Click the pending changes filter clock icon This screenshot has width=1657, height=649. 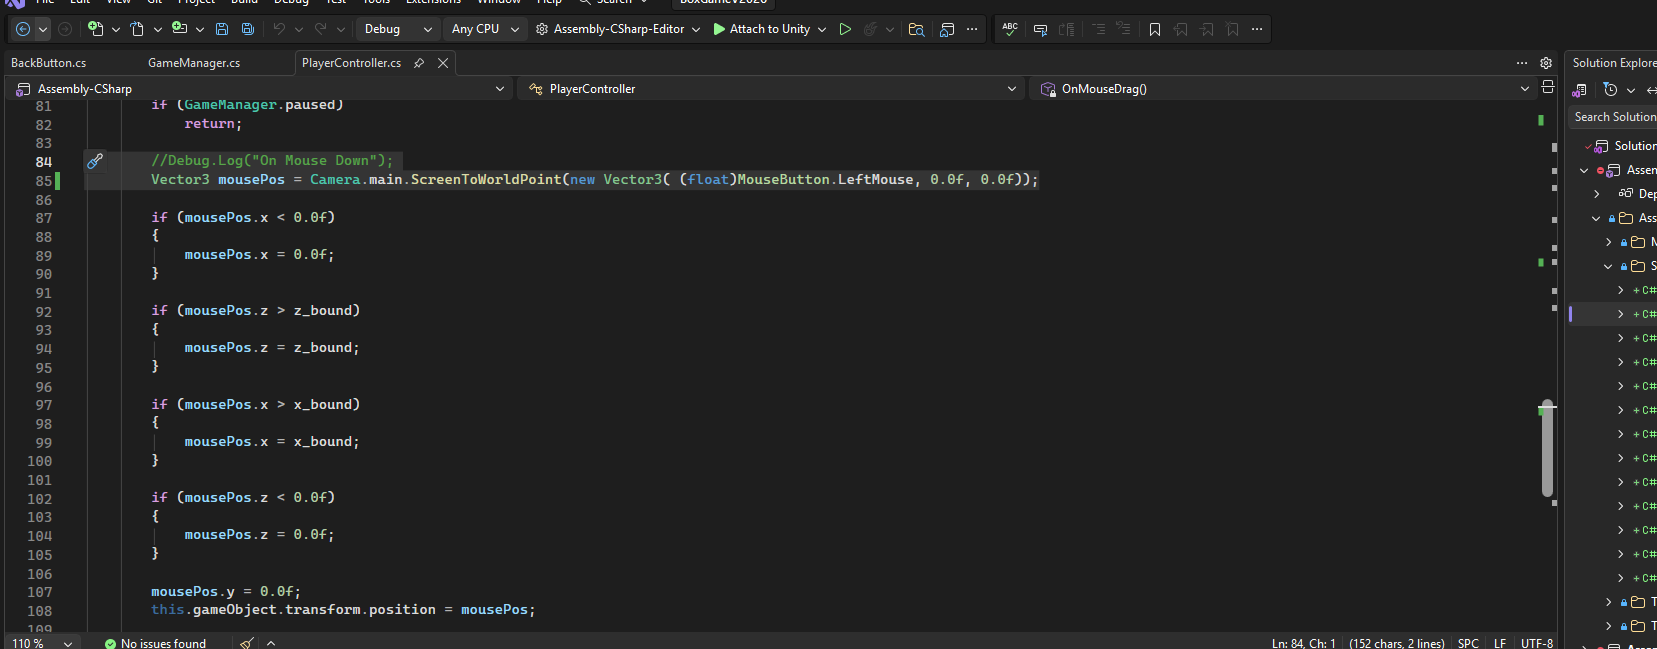(x=1610, y=89)
